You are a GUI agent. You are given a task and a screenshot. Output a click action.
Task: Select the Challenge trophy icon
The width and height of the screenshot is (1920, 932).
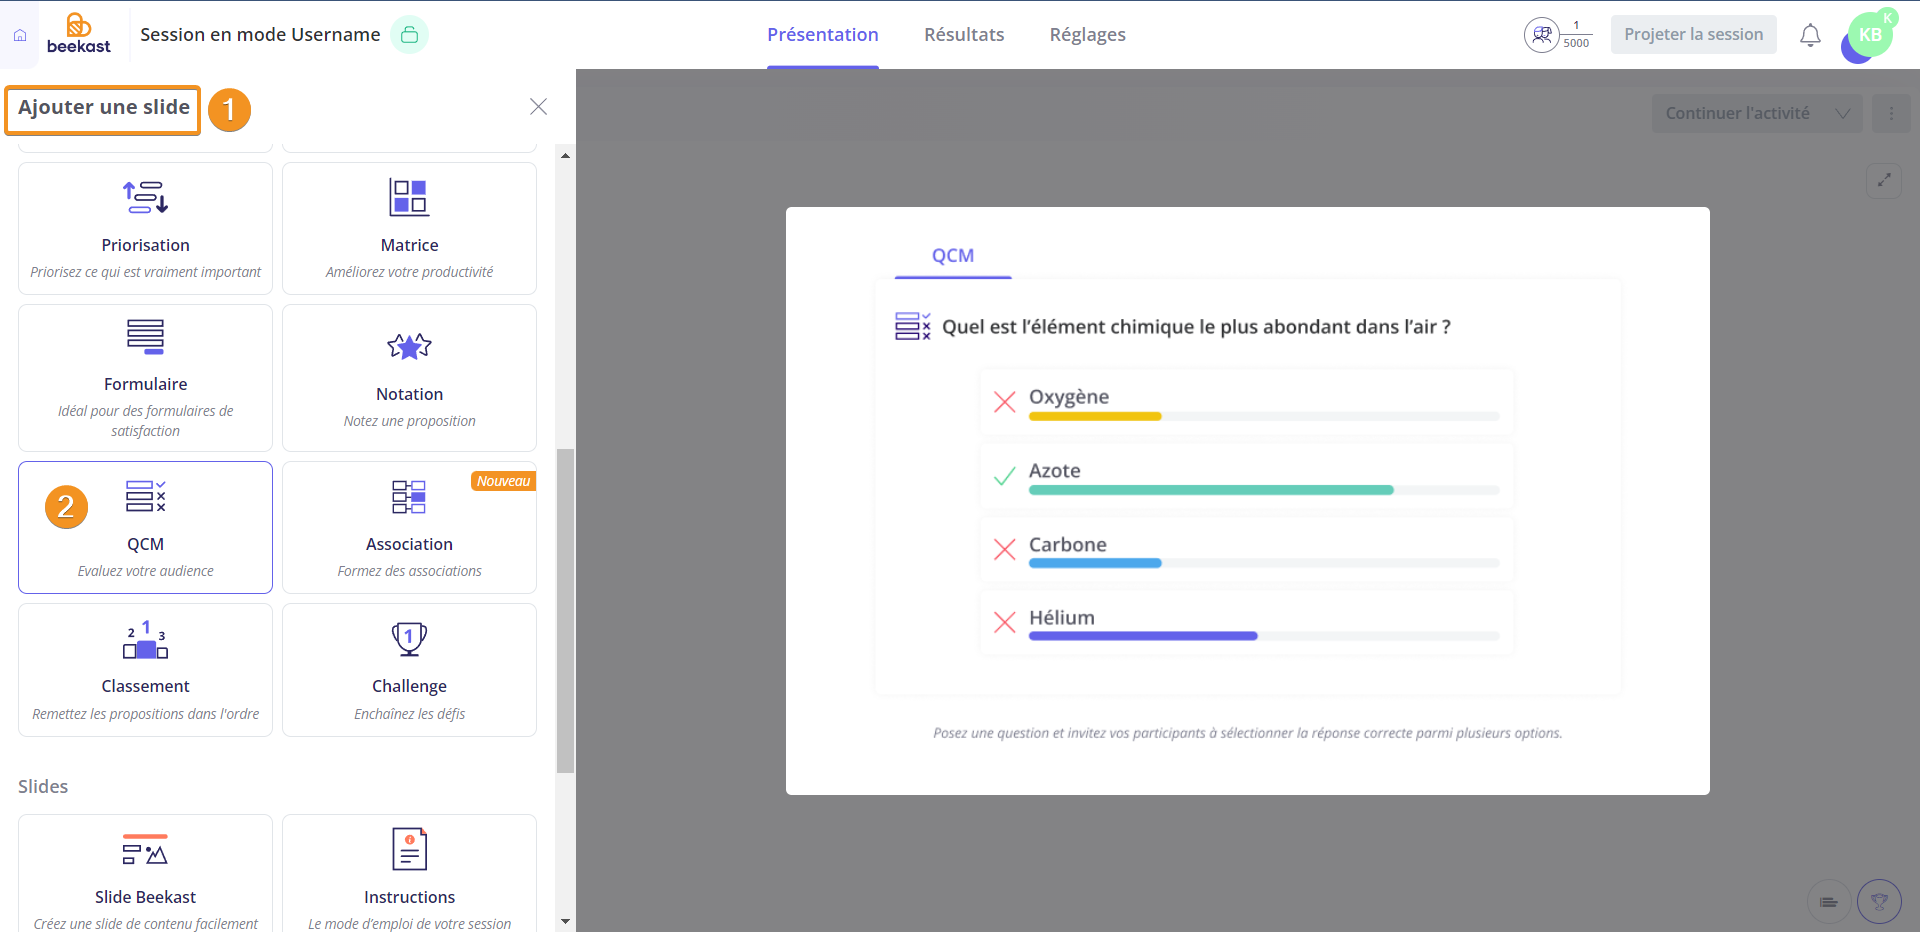point(409,639)
